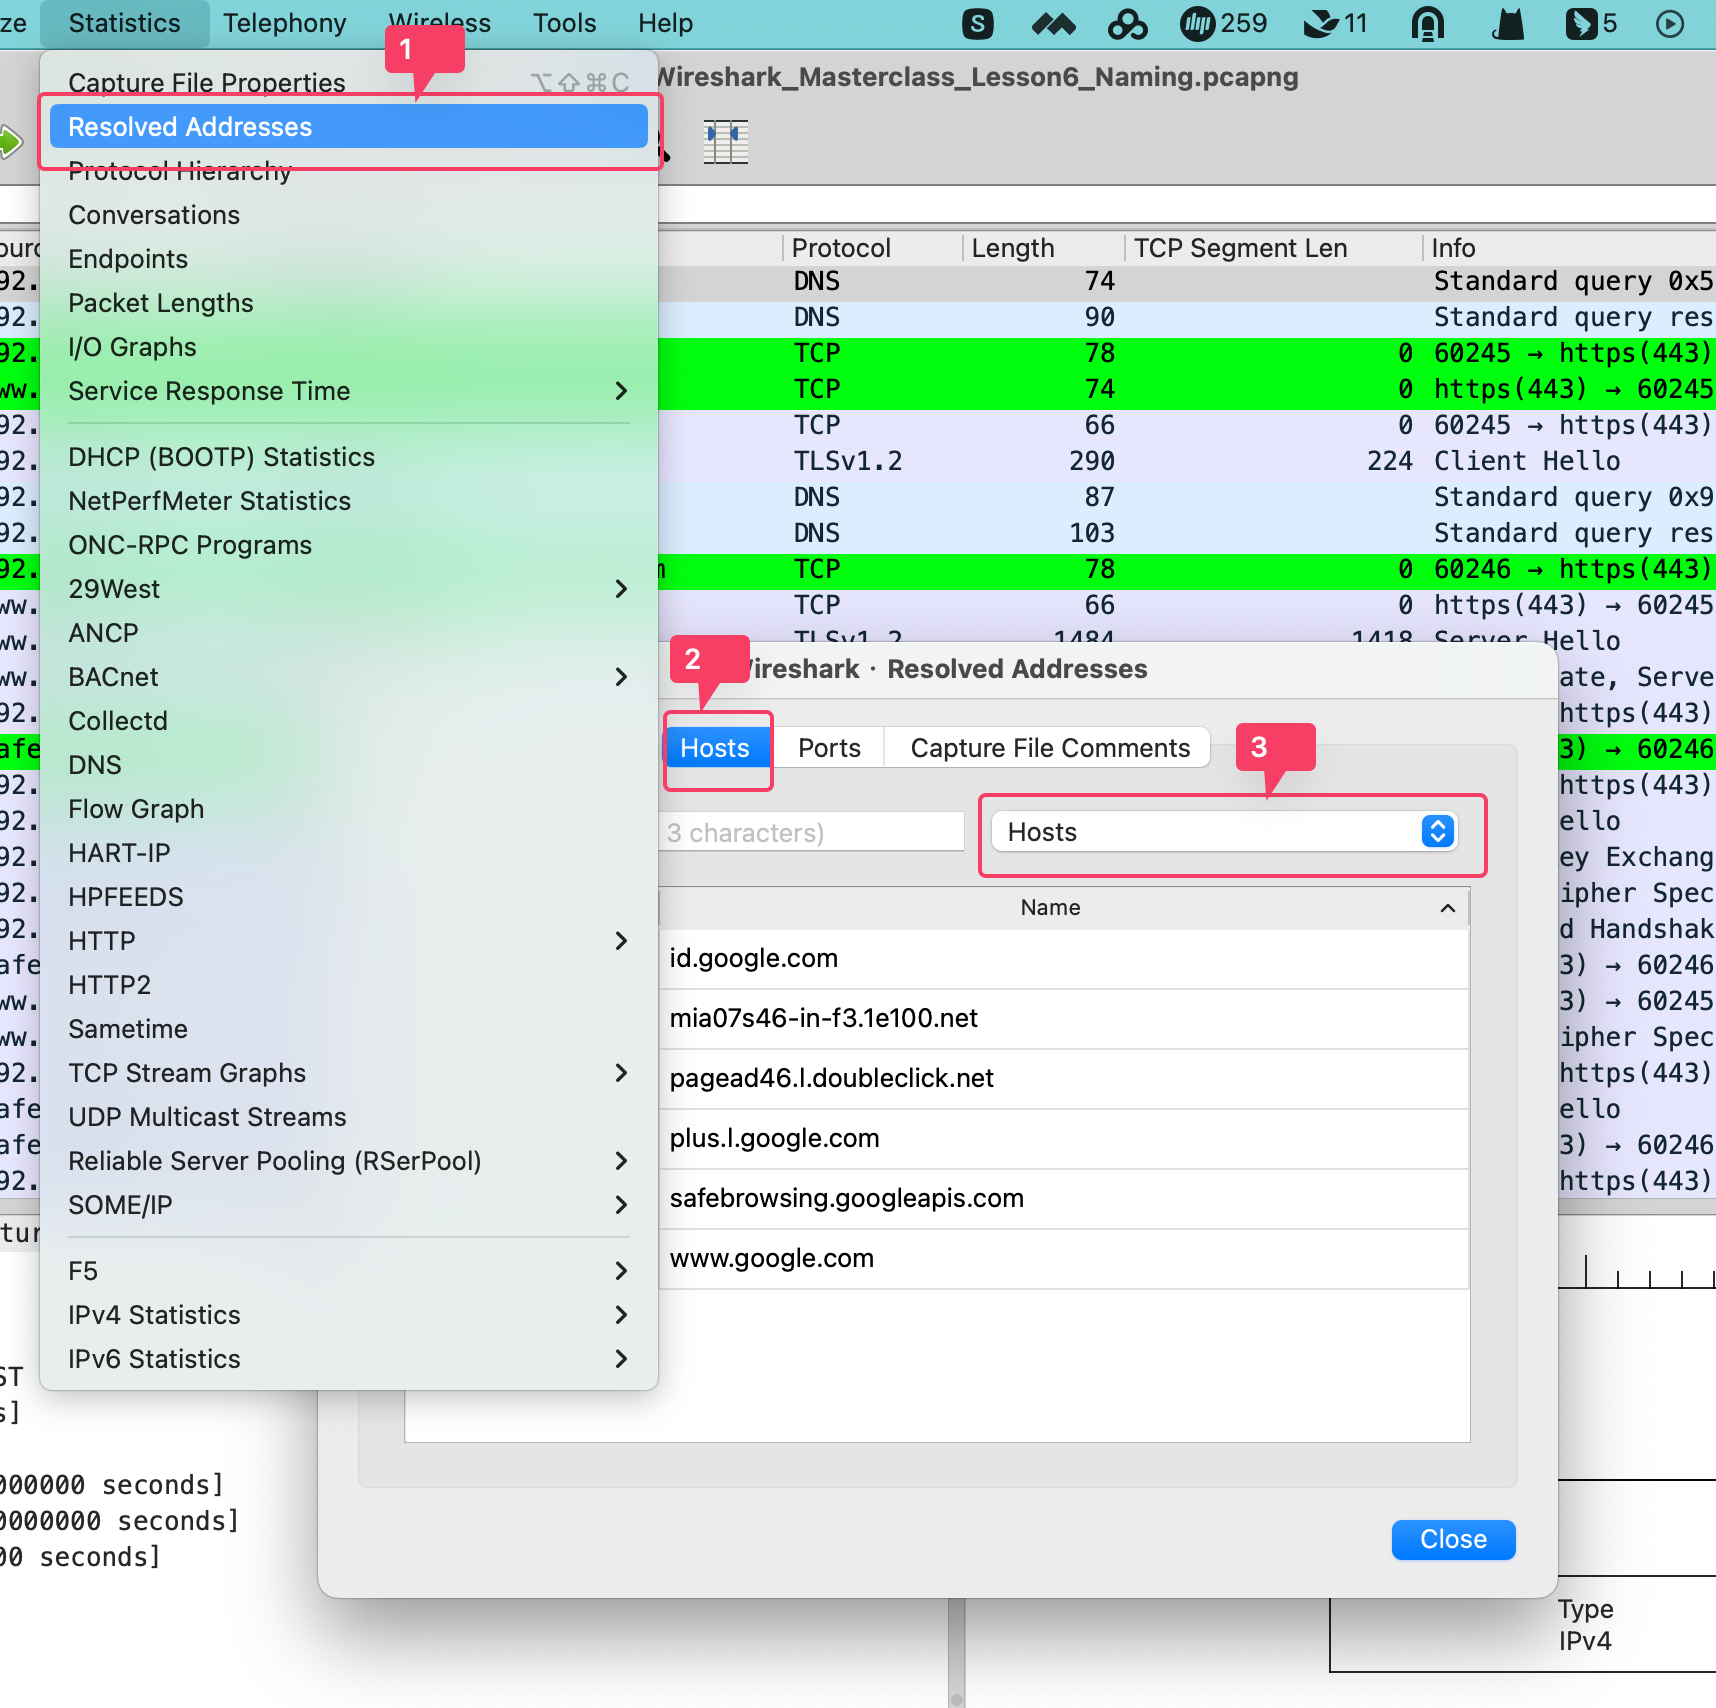Select Conversations in the Statistics menu
Screen dimensions: 1716x1708
click(x=154, y=214)
